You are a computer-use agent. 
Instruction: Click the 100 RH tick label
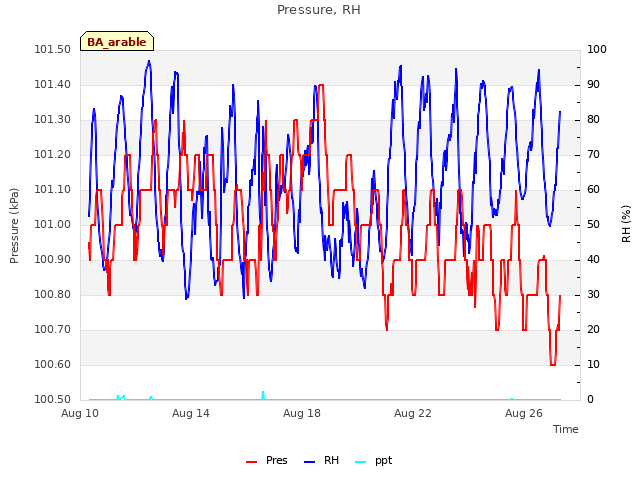(x=597, y=49)
